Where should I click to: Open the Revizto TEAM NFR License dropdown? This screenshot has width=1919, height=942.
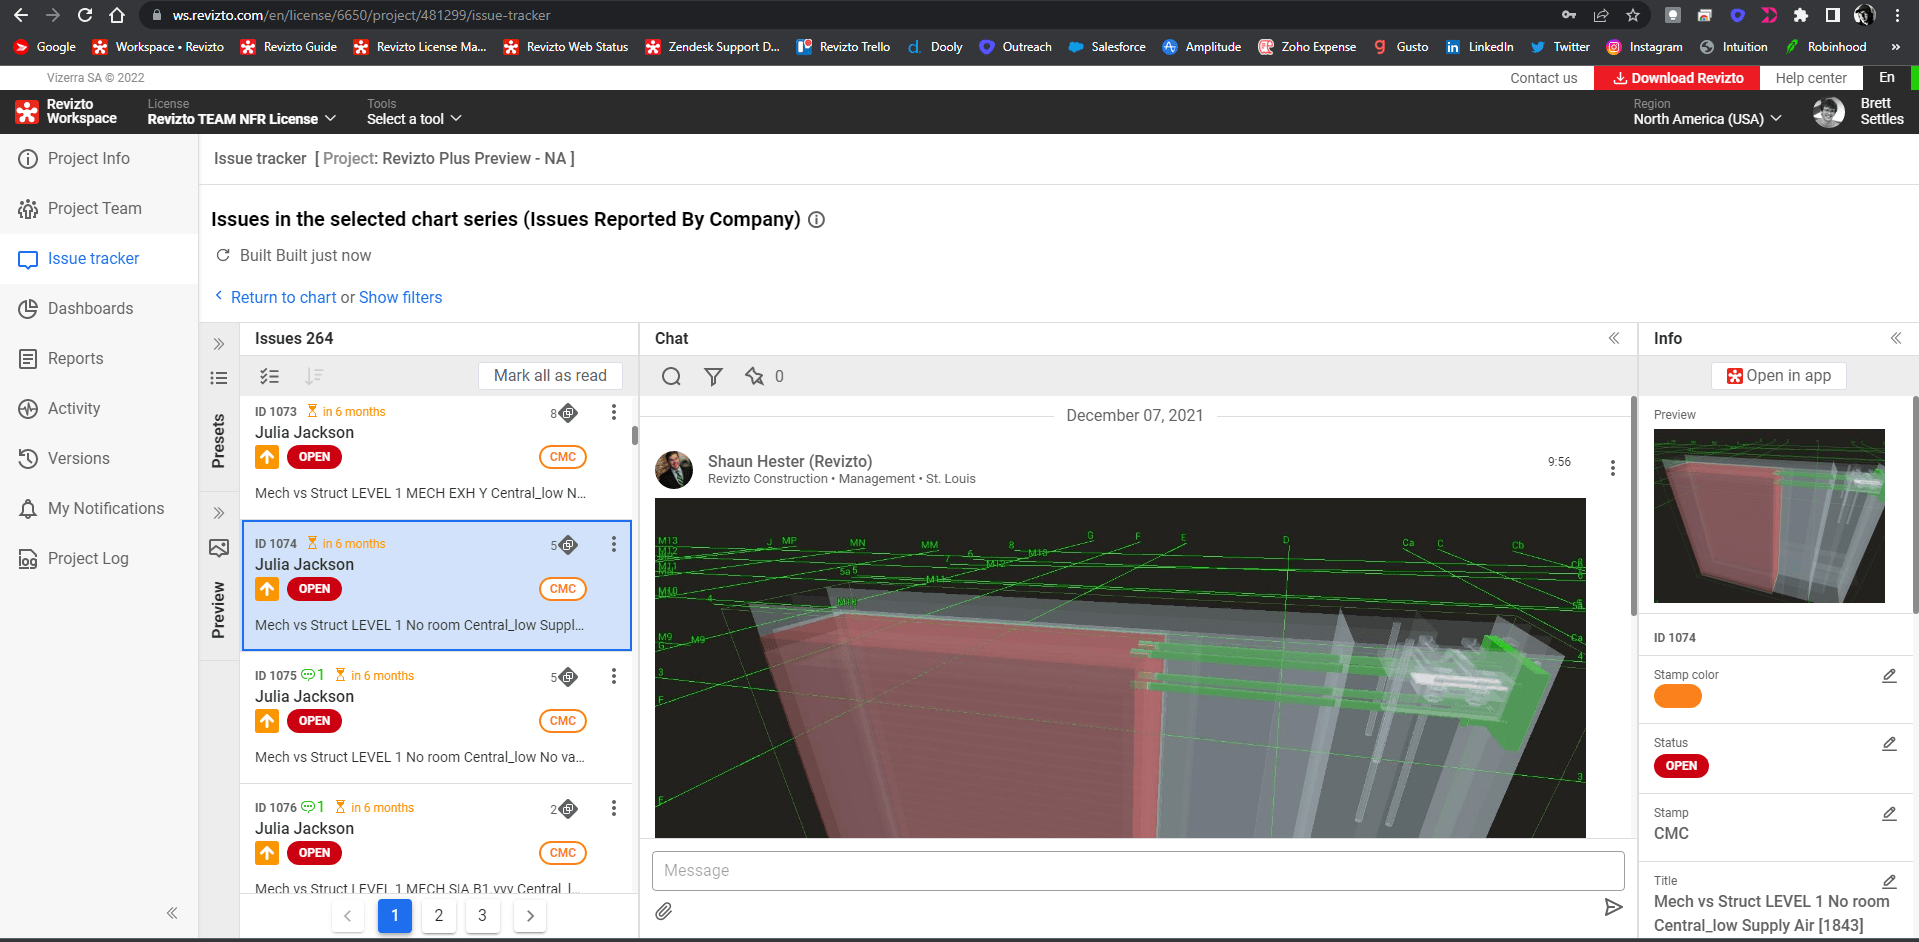(x=241, y=119)
